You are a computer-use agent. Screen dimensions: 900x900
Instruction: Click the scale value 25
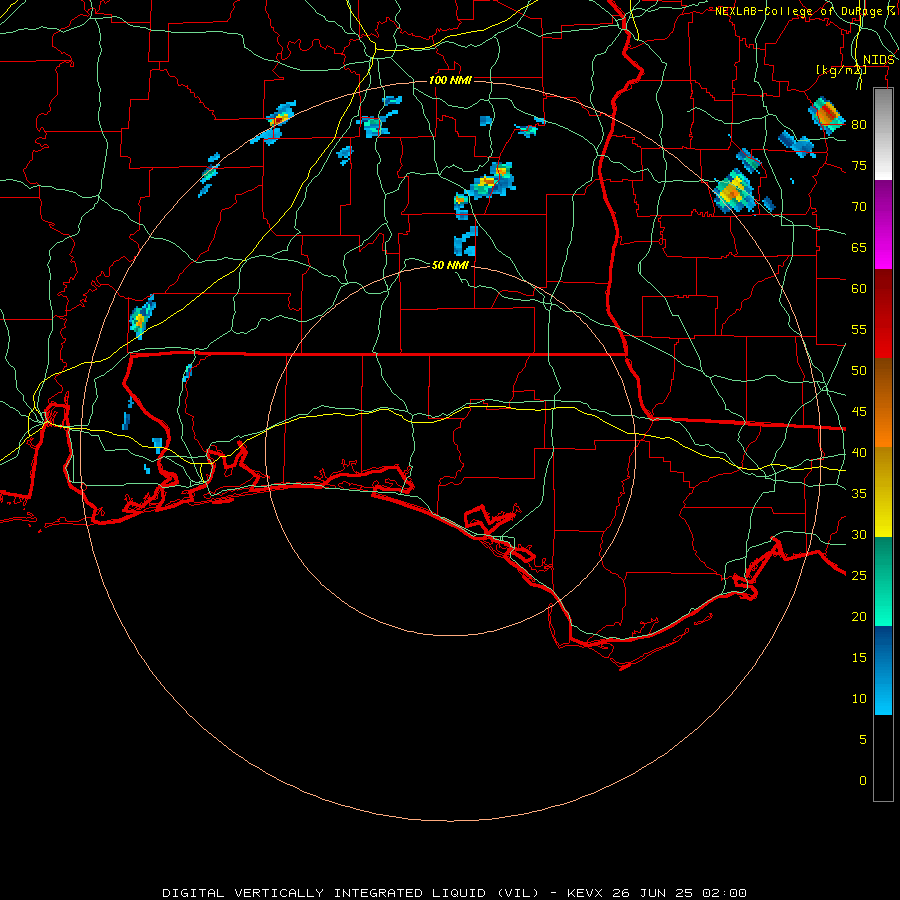[x=859, y=575]
